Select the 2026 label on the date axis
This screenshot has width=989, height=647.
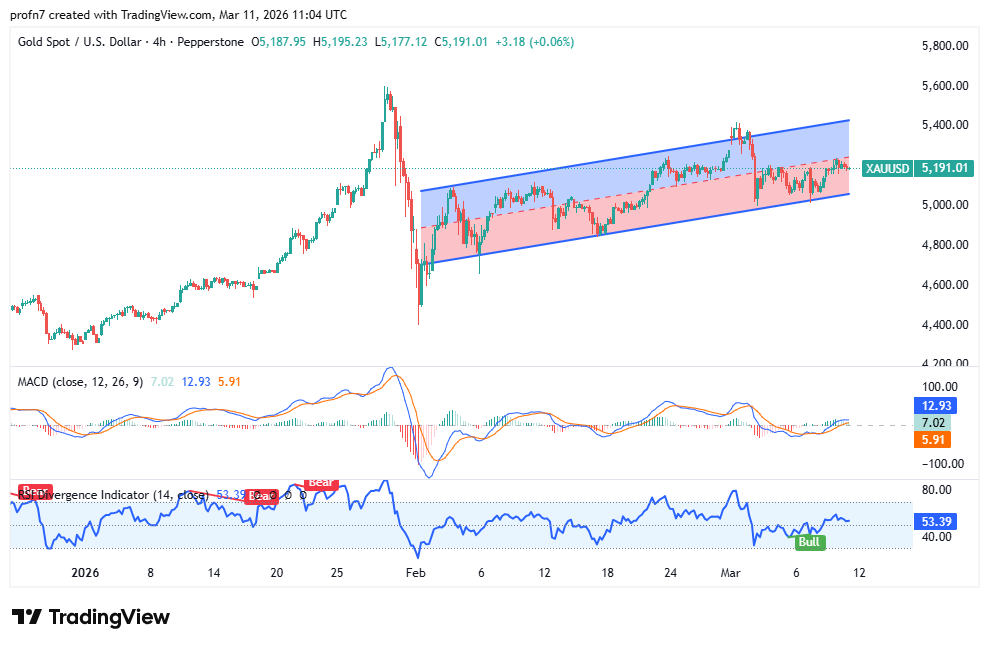coord(83,573)
